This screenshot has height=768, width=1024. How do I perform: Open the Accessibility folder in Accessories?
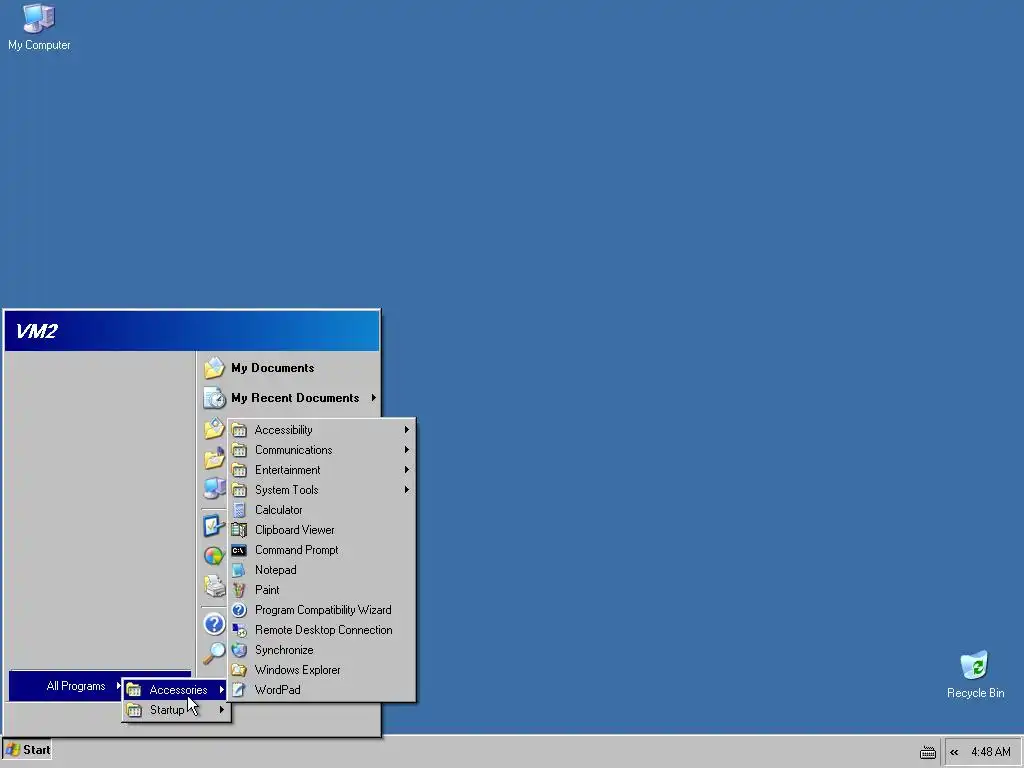pos(321,430)
